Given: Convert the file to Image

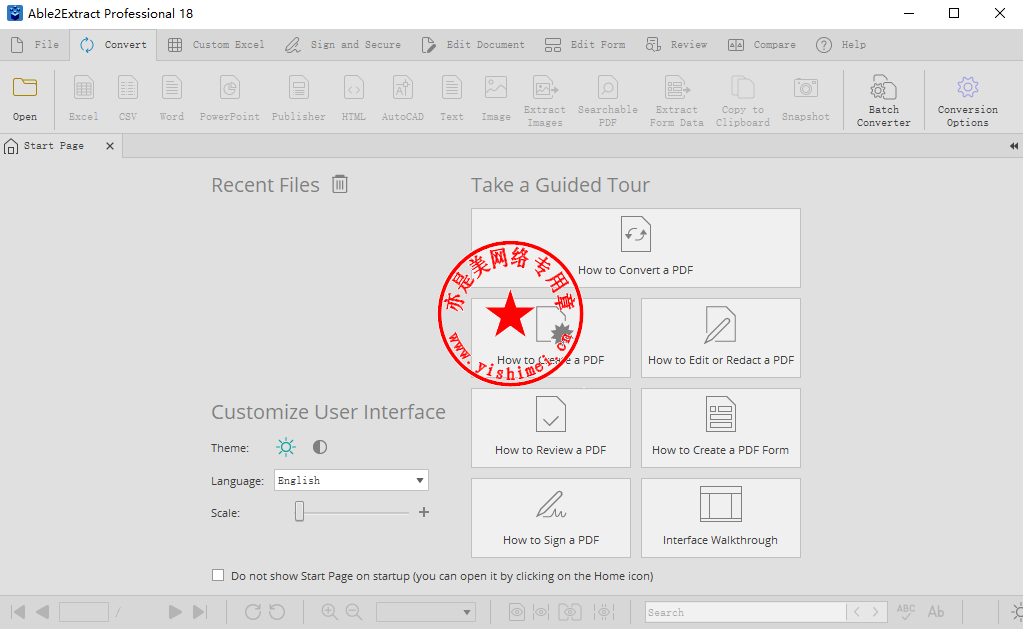Looking at the screenshot, I should pos(496,98).
